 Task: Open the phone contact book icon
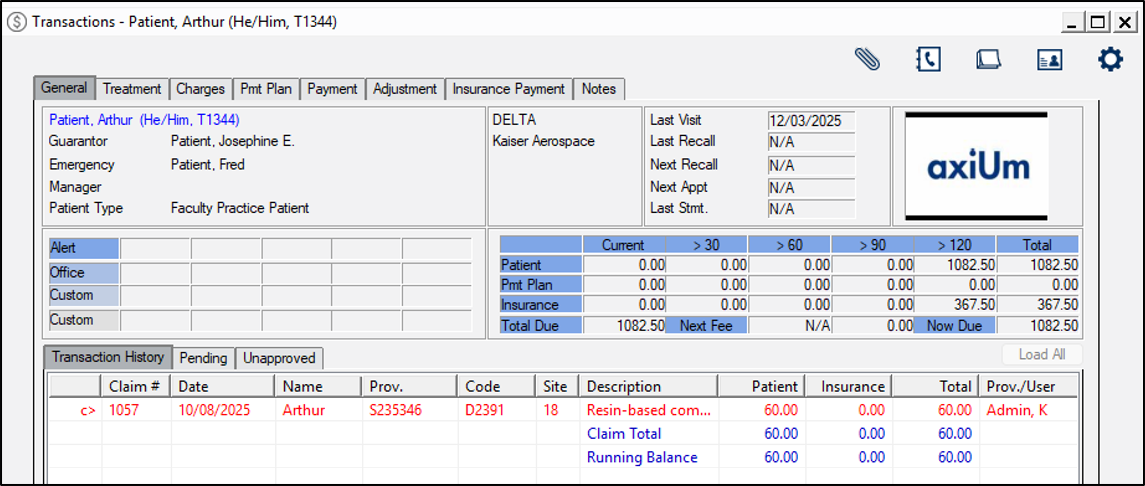[x=927, y=59]
